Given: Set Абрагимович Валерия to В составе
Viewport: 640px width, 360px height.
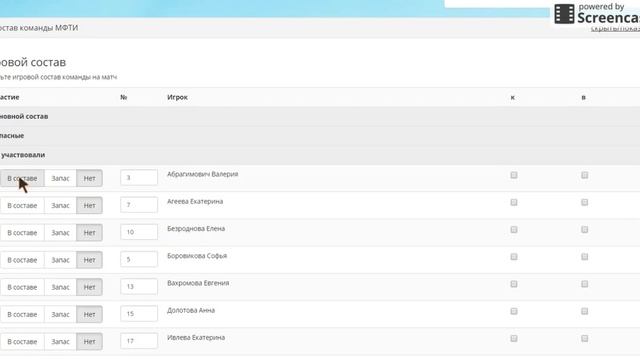Looking at the screenshot, I should point(22,178).
